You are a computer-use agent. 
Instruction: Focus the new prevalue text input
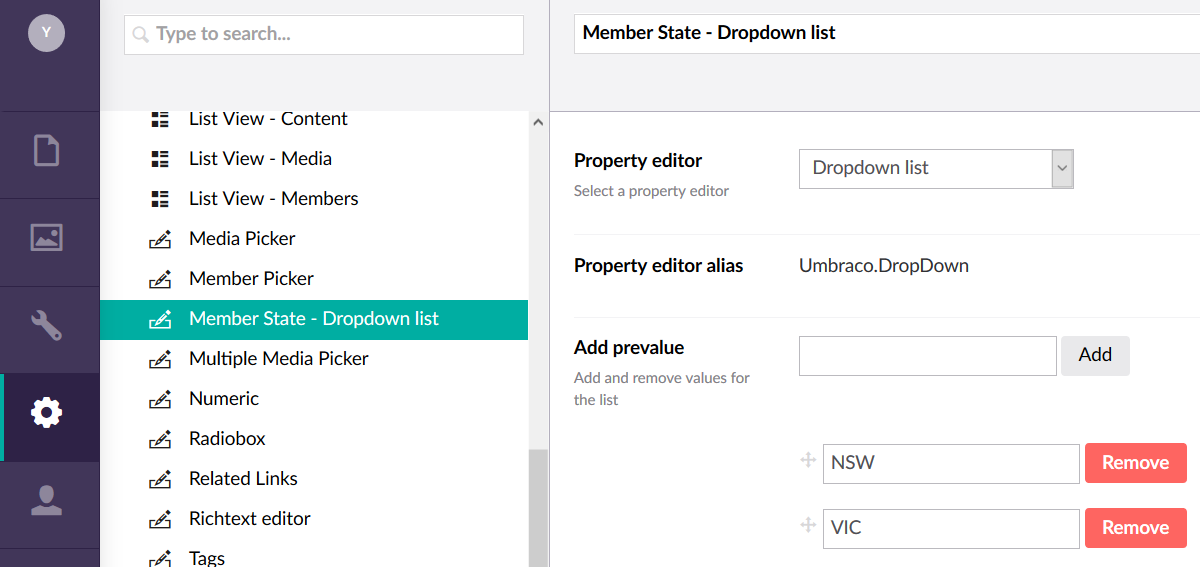coord(928,355)
